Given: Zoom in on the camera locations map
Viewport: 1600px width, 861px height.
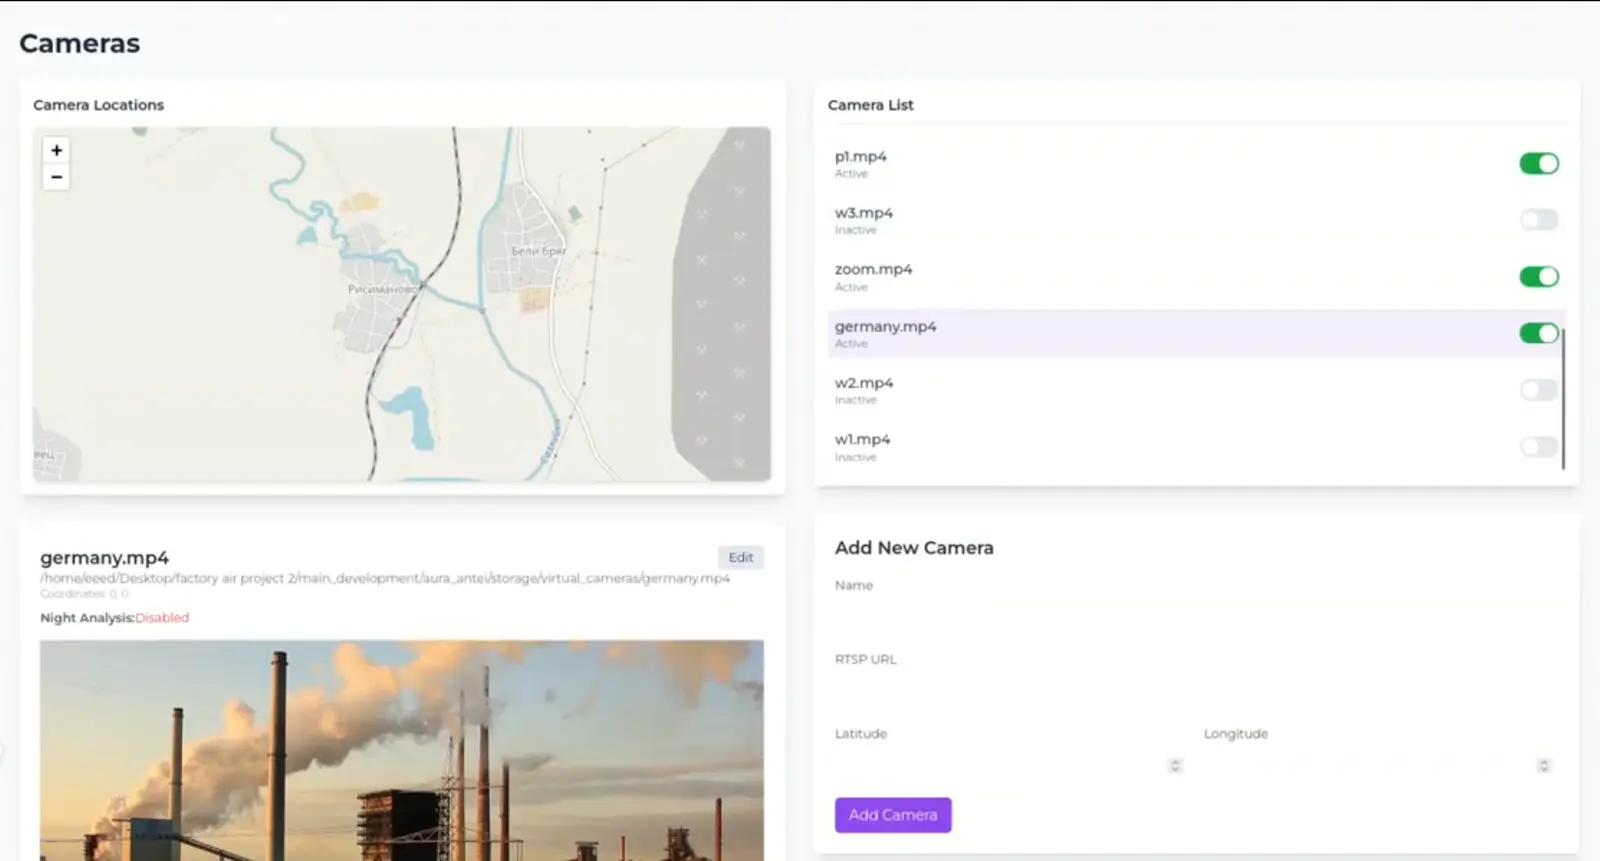Looking at the screenshot, I should tap(56, 150).
